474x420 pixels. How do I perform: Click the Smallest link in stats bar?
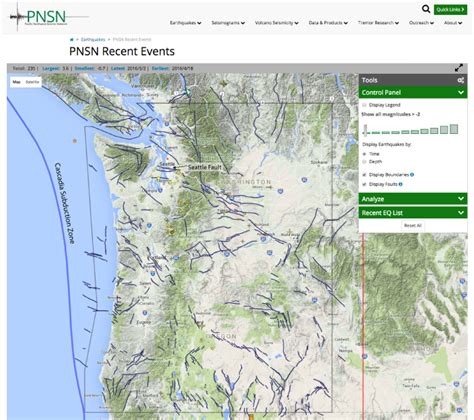click(84, 68)
